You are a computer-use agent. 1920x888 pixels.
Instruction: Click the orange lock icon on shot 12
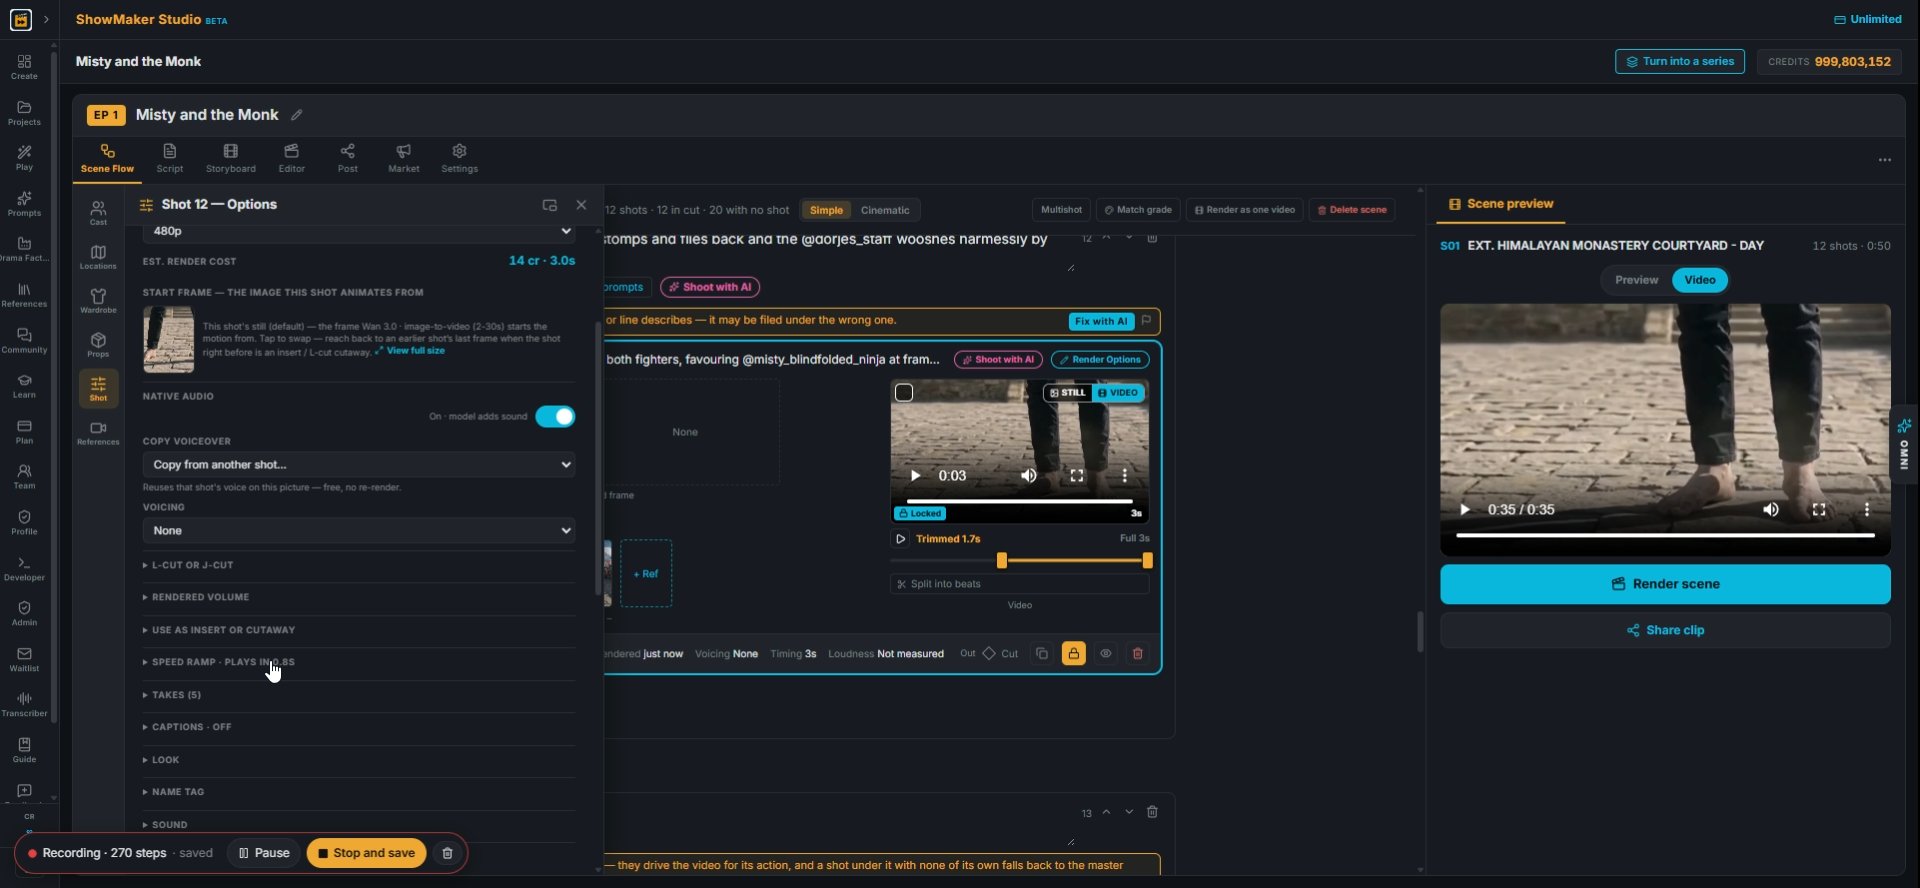click(1073, 654)
